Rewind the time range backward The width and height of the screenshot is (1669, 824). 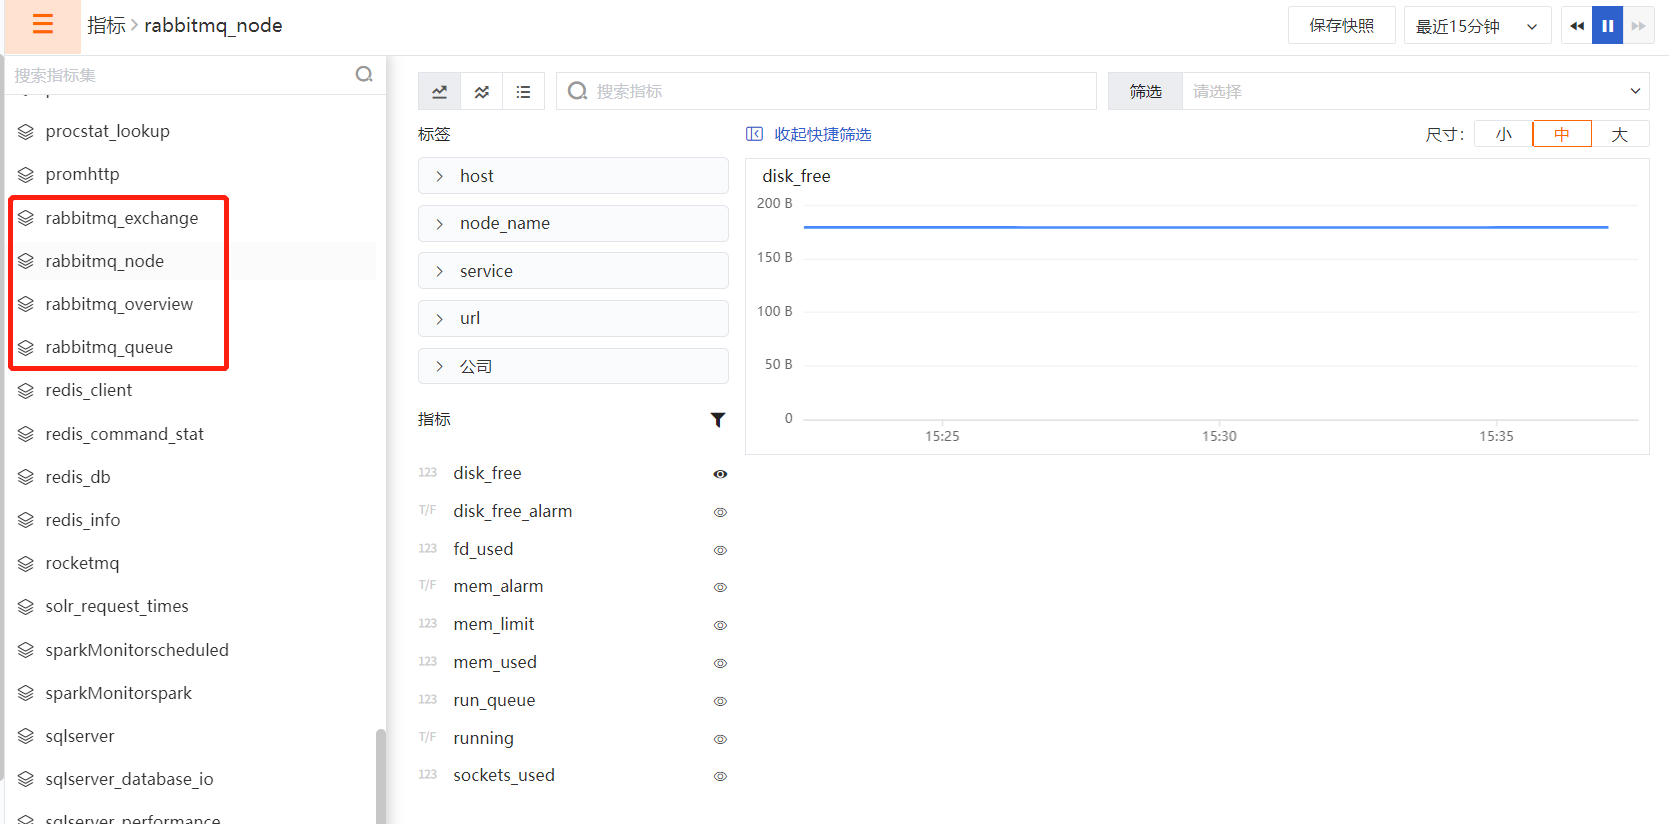point(1577,26)
